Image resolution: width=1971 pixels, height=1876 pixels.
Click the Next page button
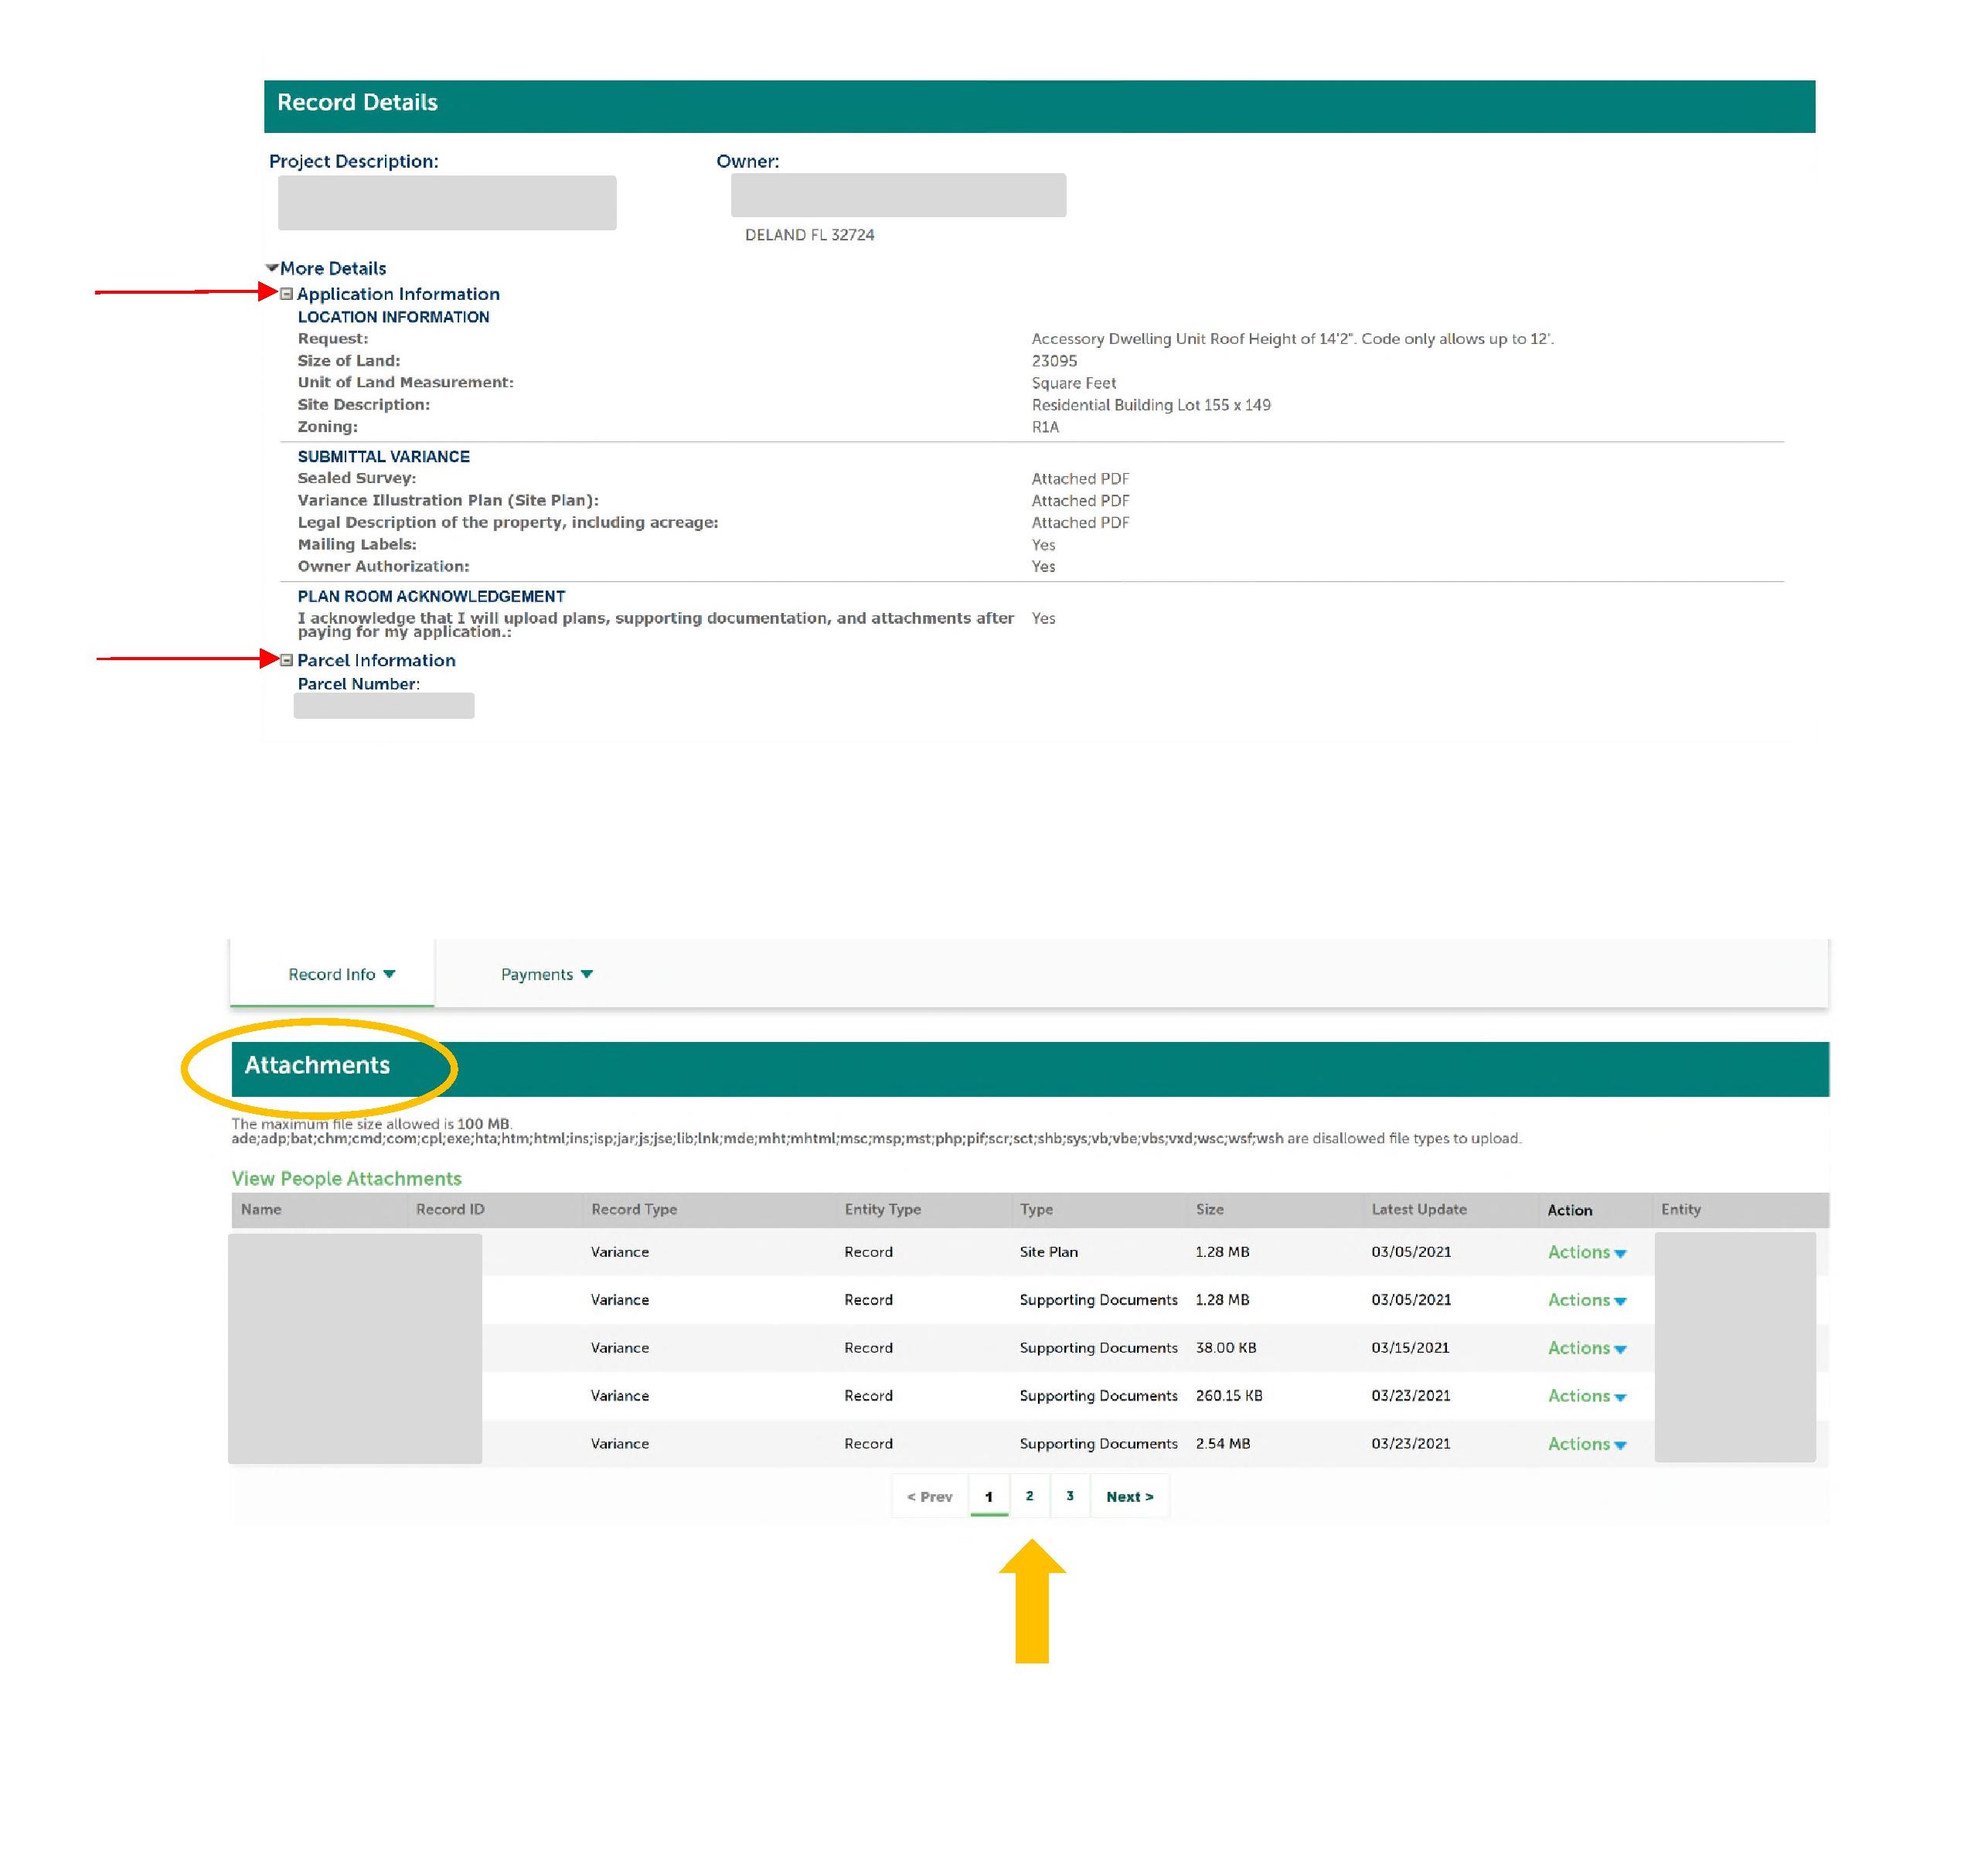[x=1130, y=1496]
